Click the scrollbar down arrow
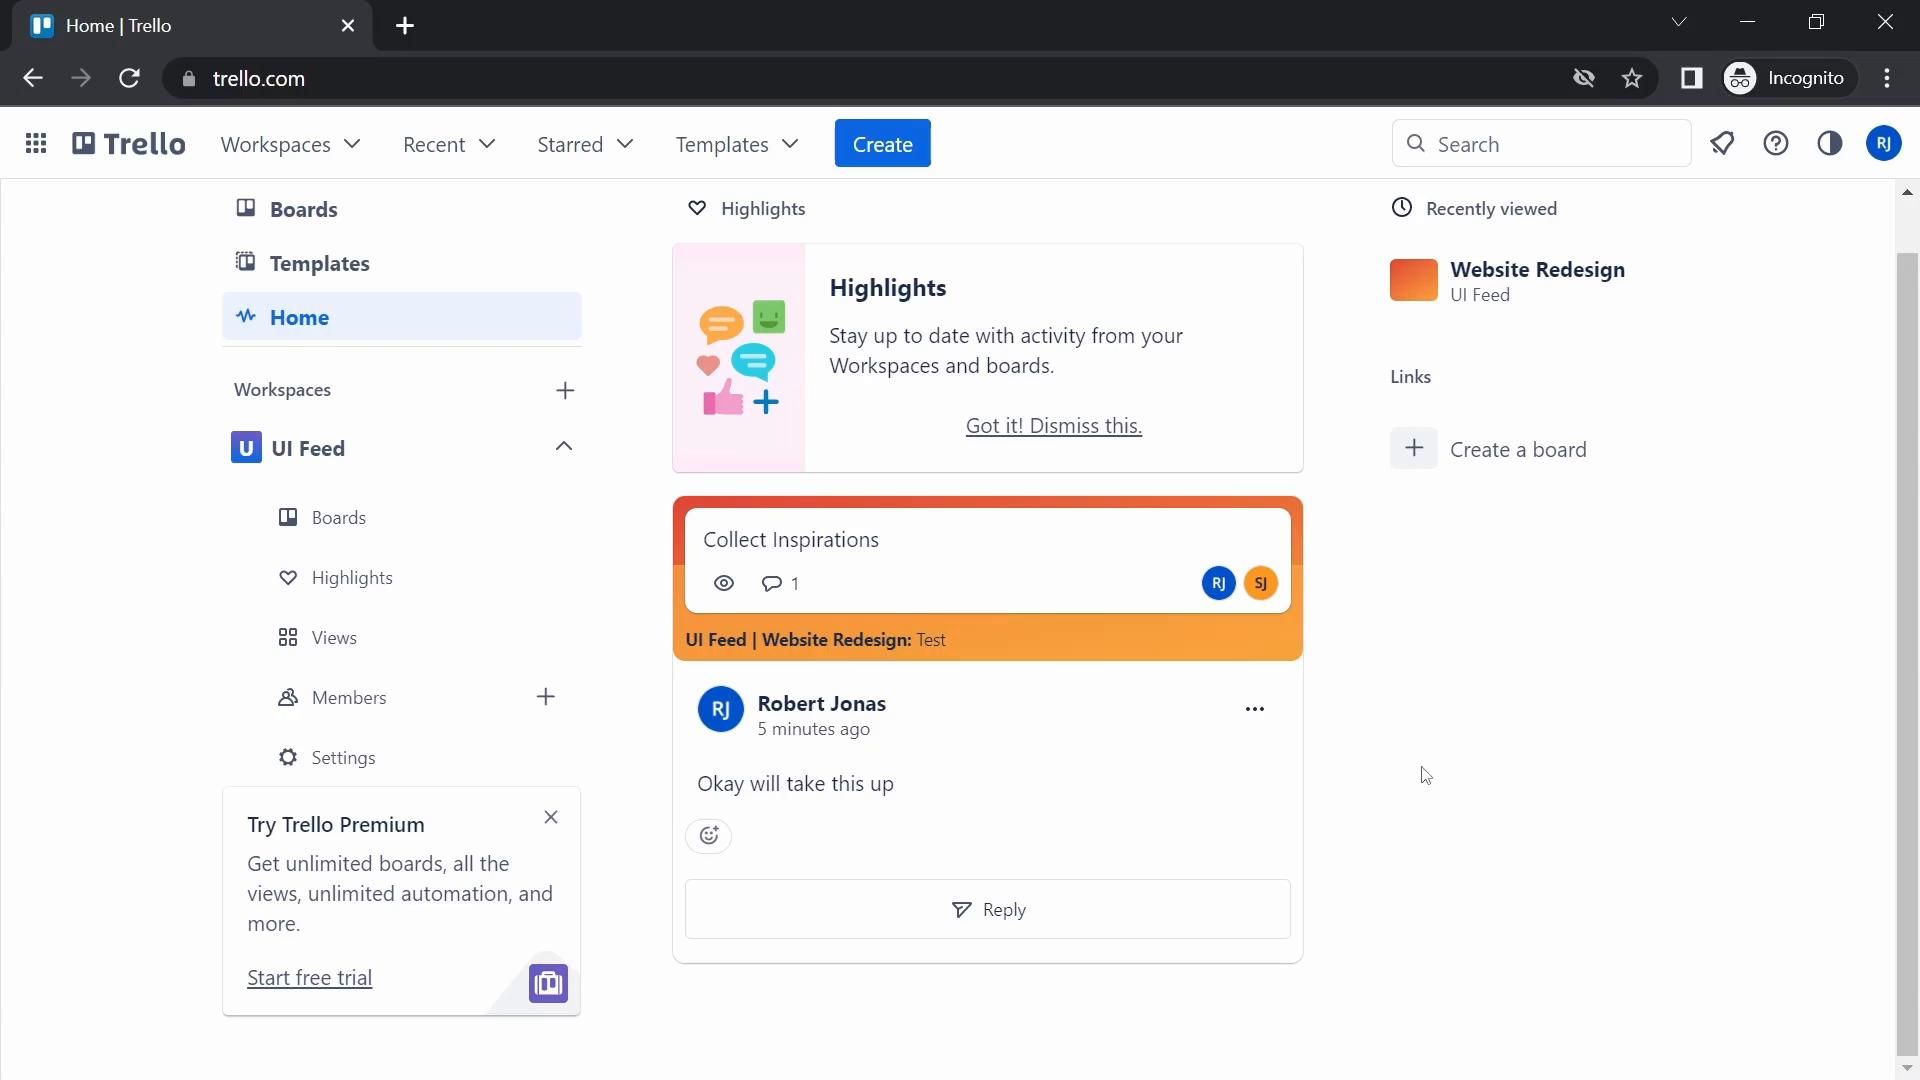The image size is (1920, 1080). 1907,1068
